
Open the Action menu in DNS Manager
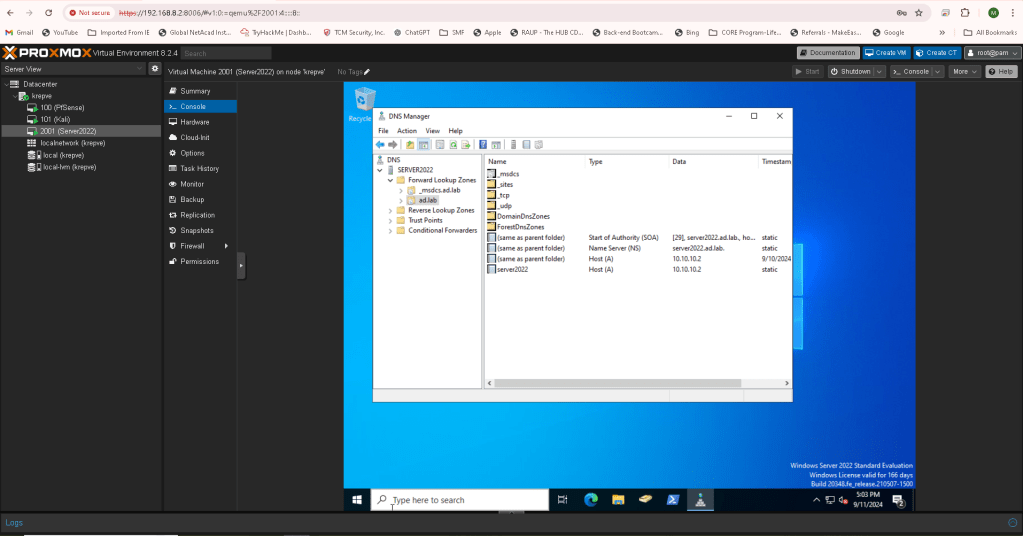pos(406,131)
